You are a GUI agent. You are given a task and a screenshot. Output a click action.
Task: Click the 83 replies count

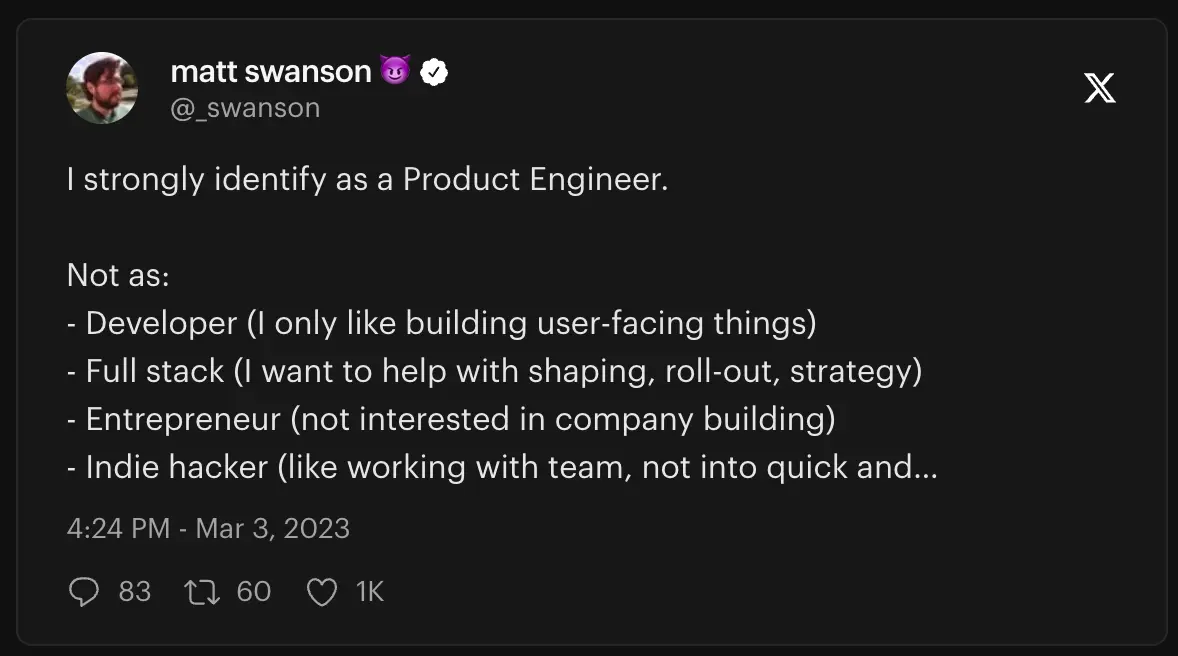(x=134, y=592)
